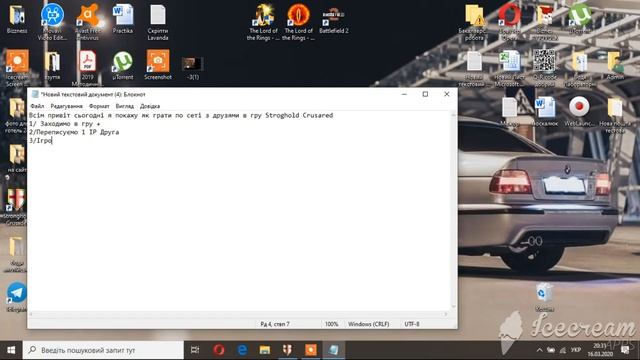Select the QR code image file

(544, 67)
